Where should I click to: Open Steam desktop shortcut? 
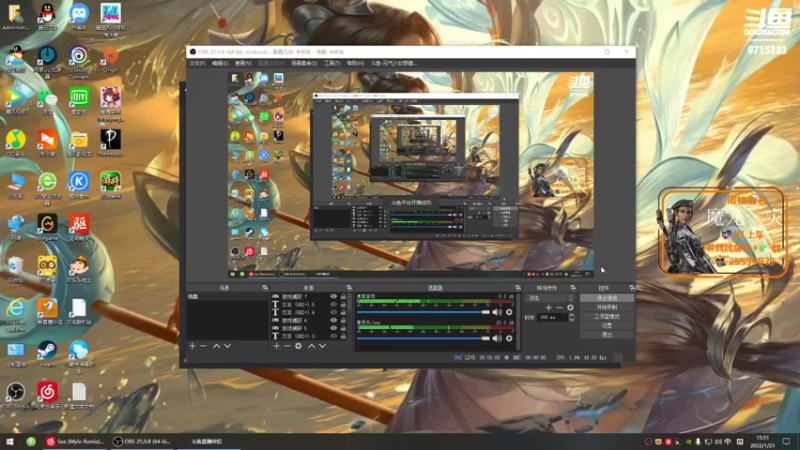47,354
